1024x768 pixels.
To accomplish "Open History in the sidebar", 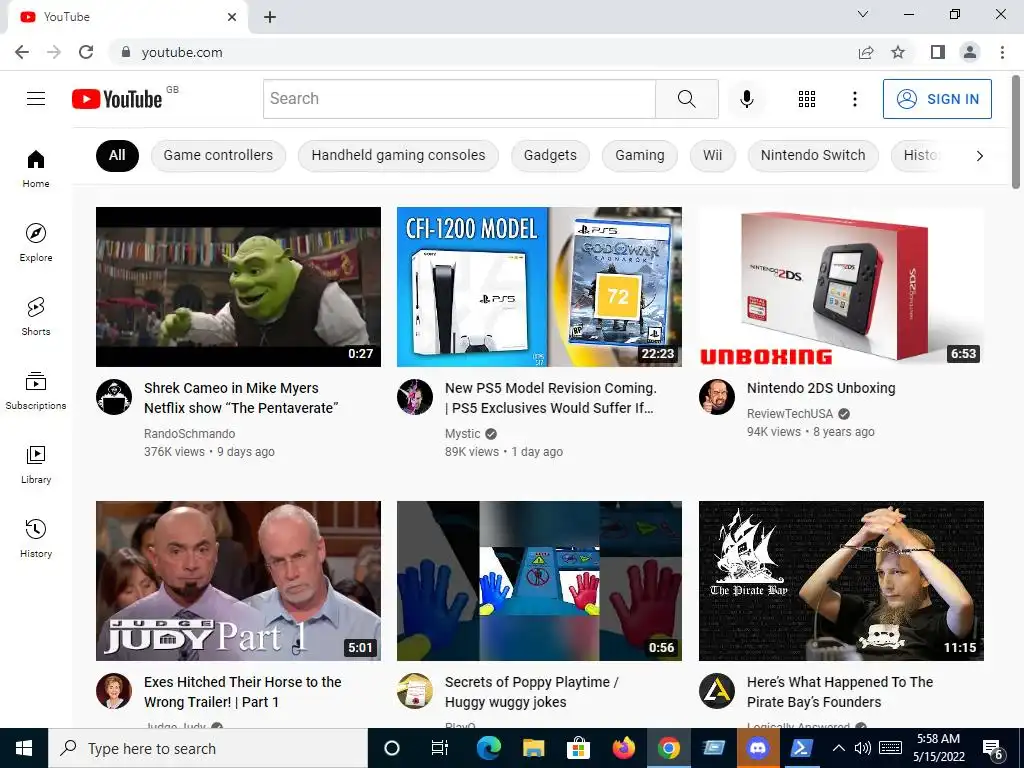I will 36,537.
